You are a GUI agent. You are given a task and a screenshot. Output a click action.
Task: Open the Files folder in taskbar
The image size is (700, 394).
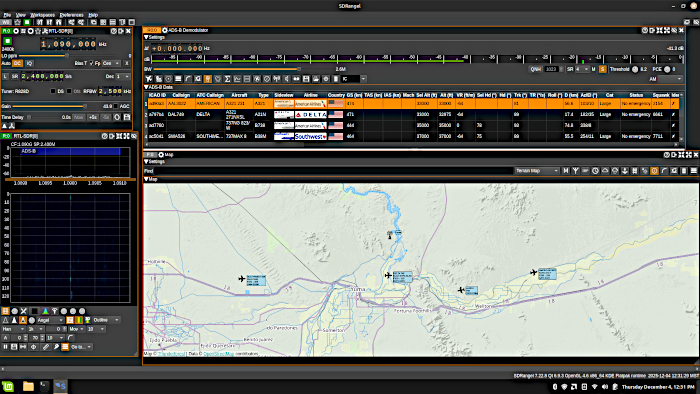click(x=28, y=386)
